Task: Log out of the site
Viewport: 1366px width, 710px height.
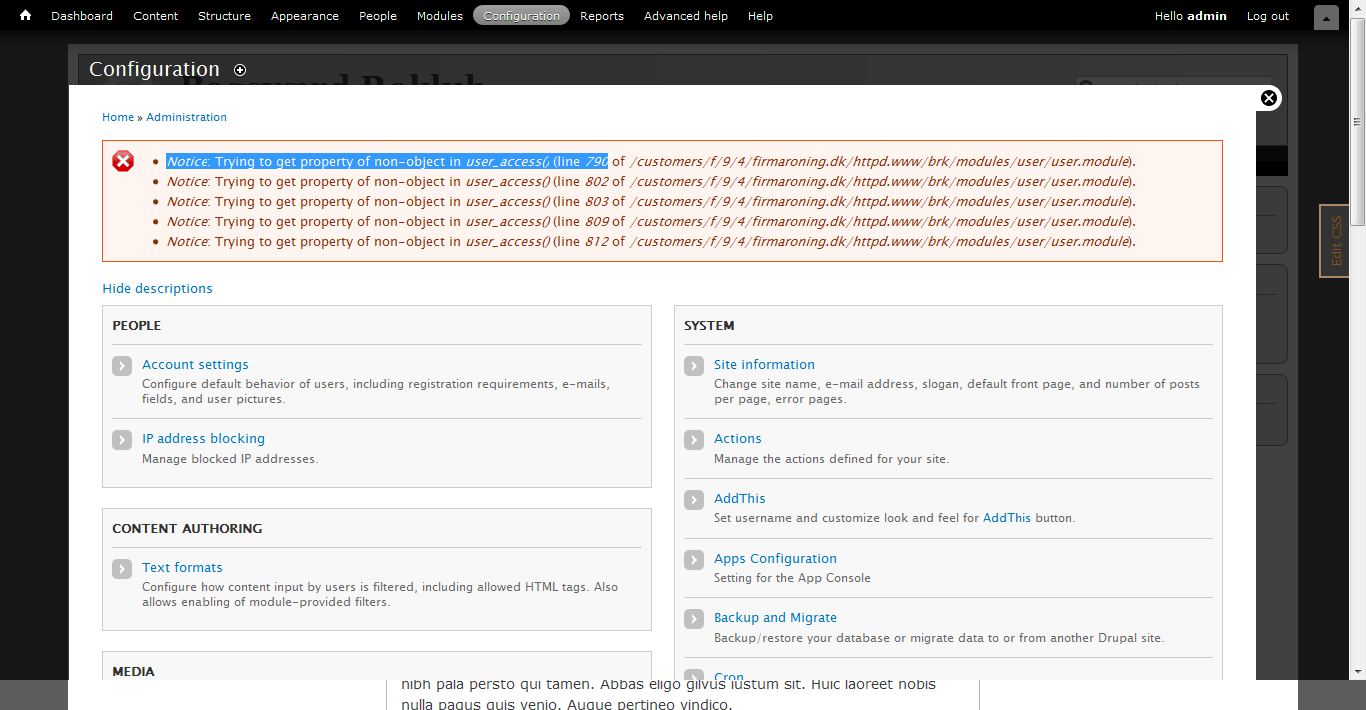Action: 1268,16
